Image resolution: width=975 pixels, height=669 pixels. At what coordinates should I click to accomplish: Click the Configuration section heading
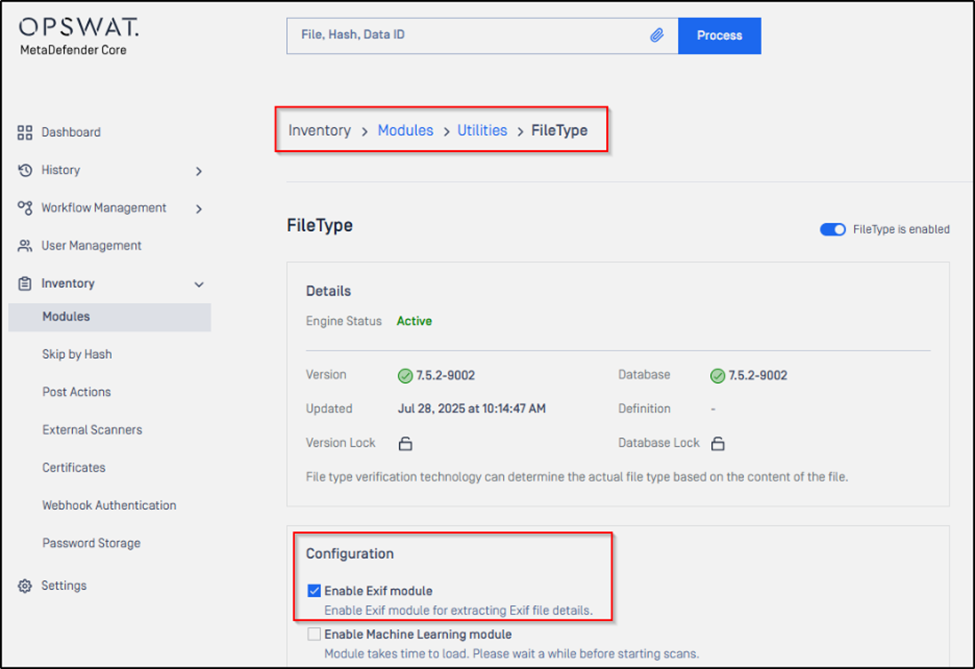coord(349,554)
